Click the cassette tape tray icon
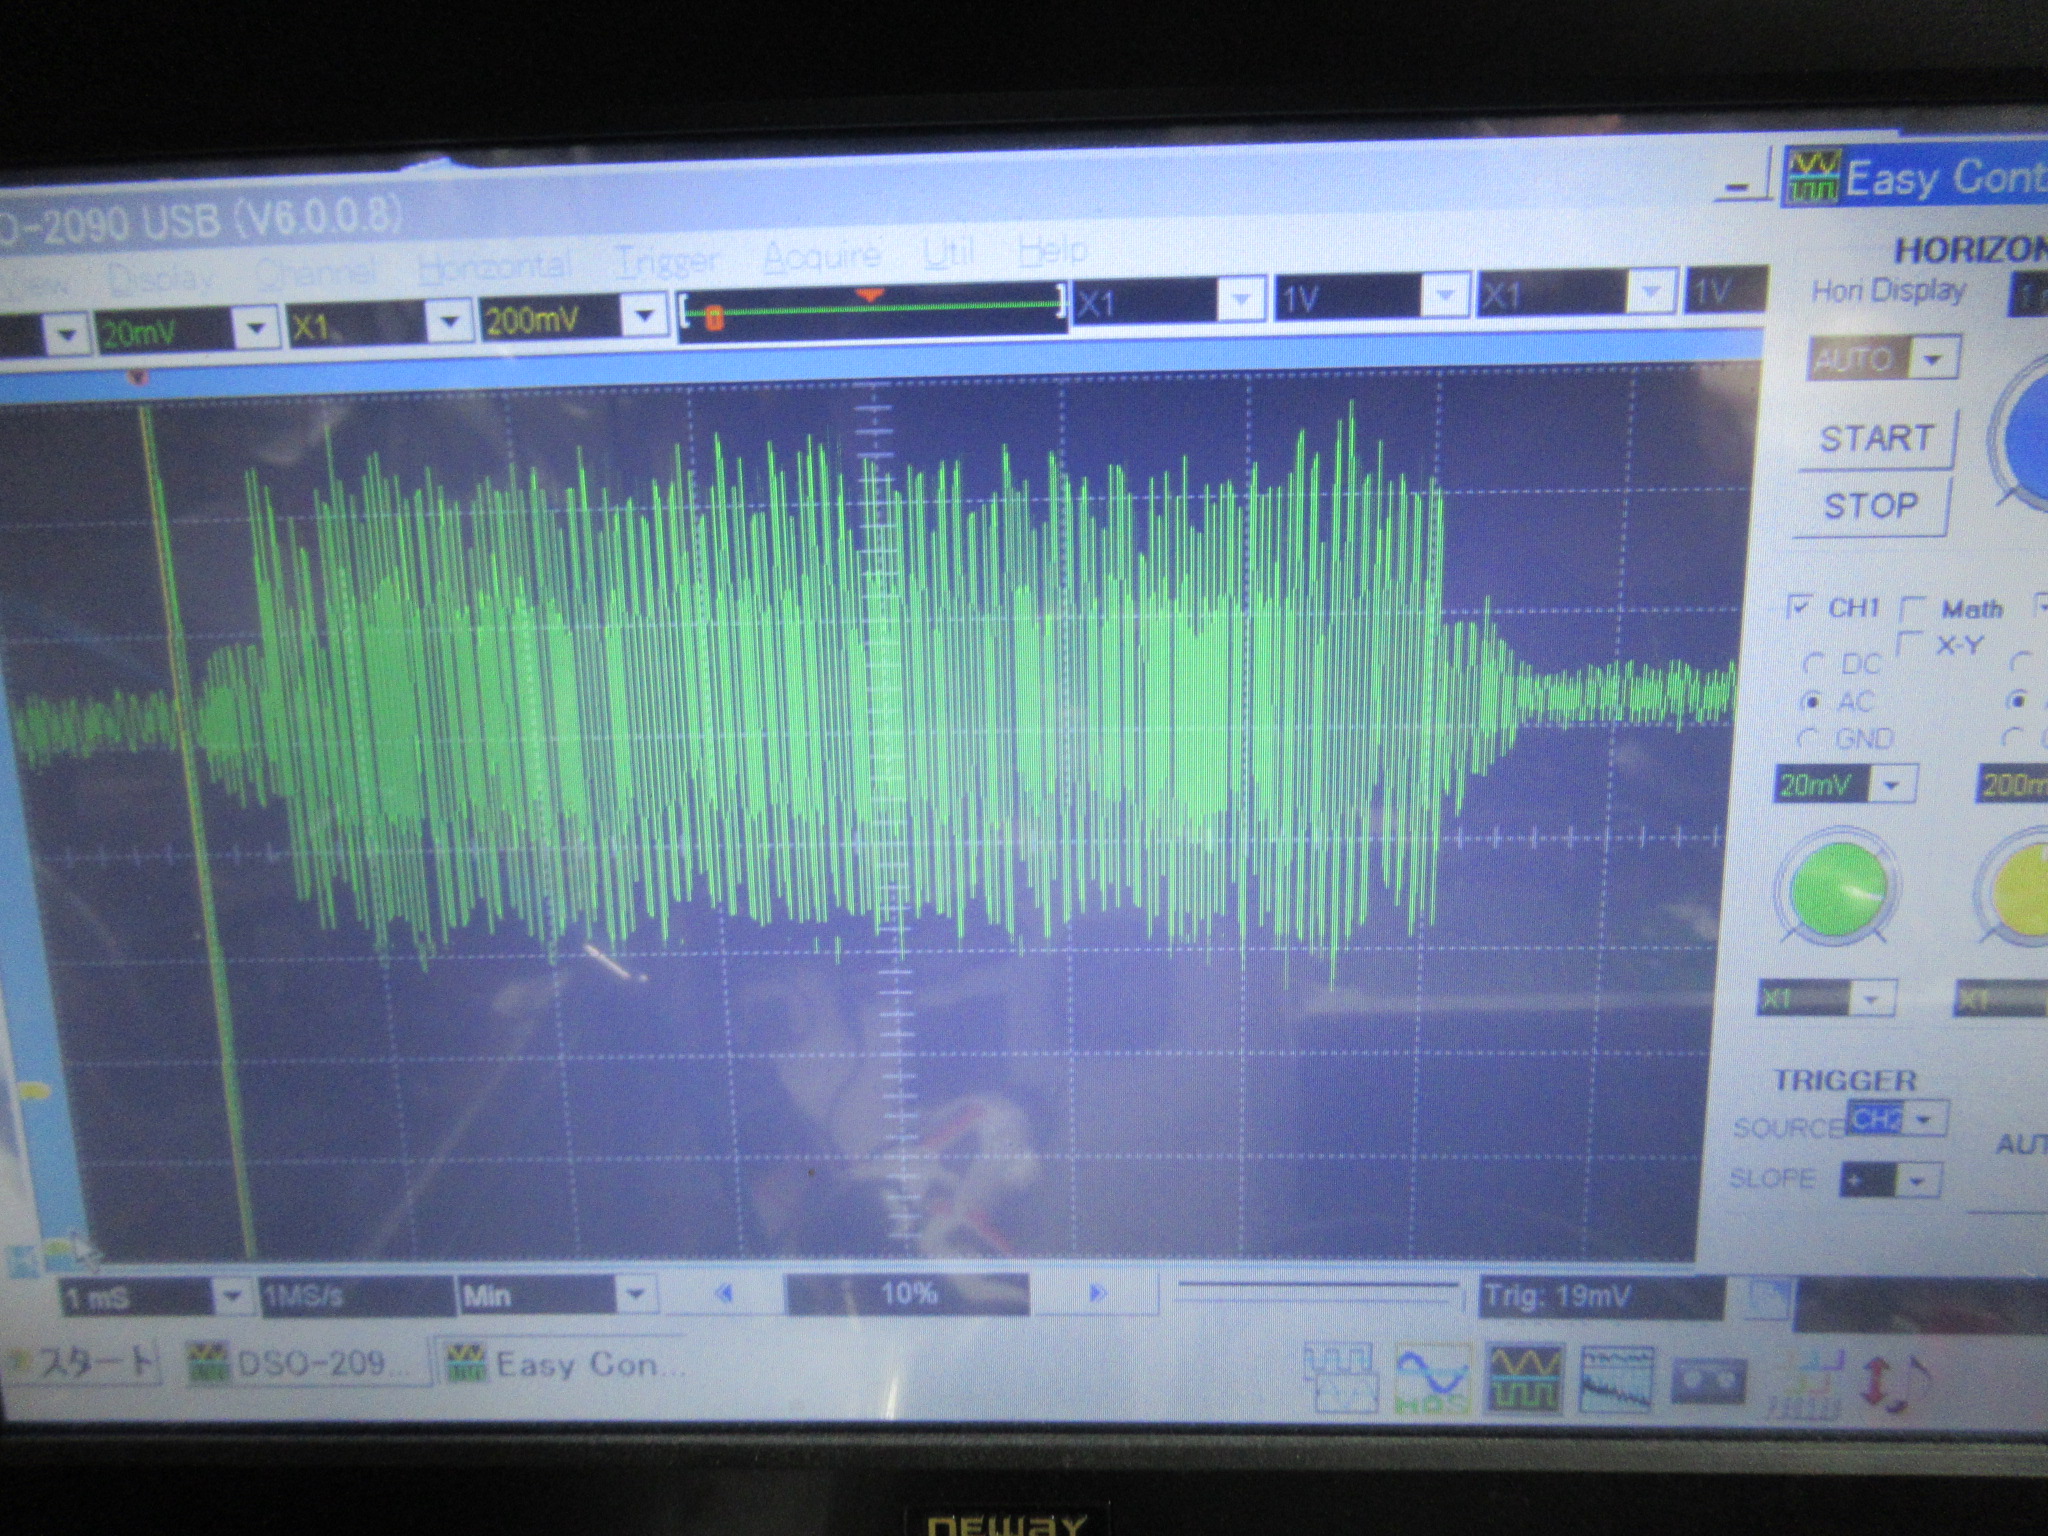Image resolution: width=2048 pixels, height=1536 pixels. [1709, 1382]
